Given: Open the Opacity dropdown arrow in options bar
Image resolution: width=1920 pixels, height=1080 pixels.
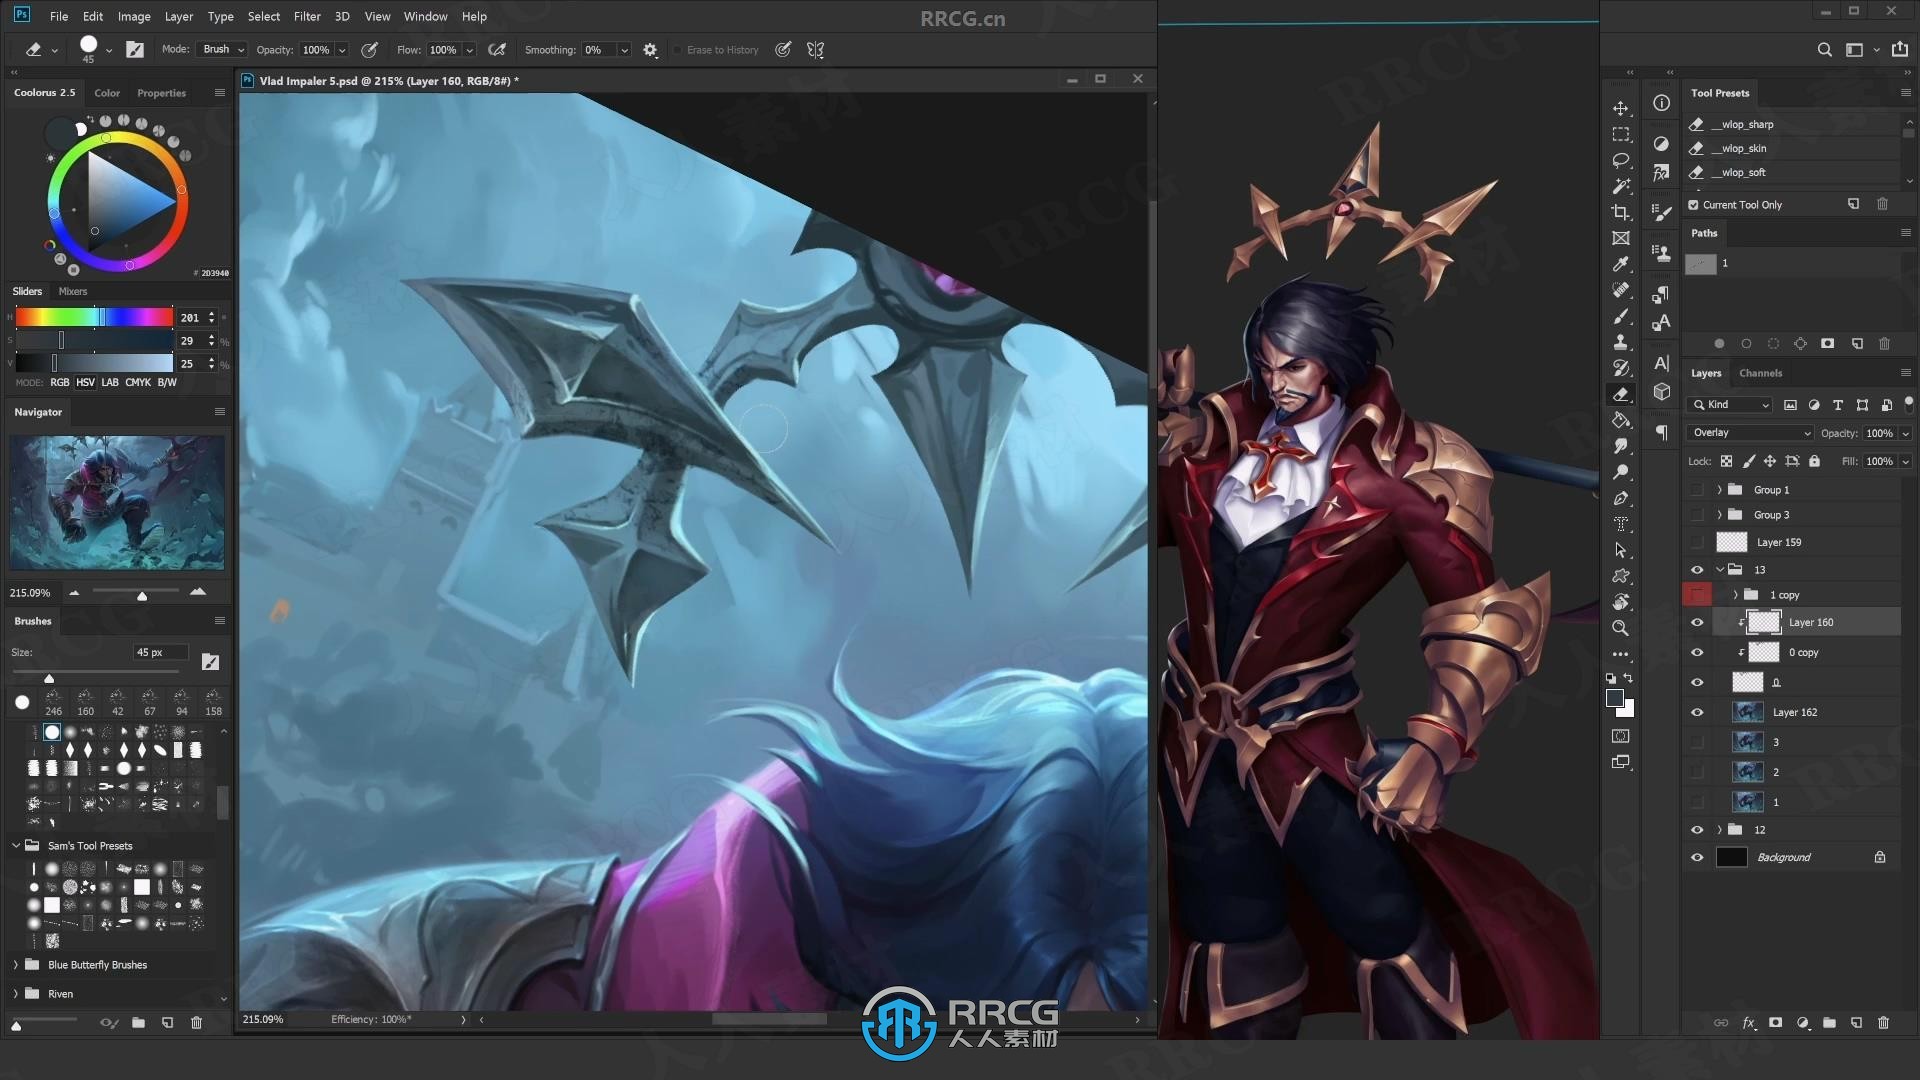Looking at the screenshot, I should tap(342, 50).
